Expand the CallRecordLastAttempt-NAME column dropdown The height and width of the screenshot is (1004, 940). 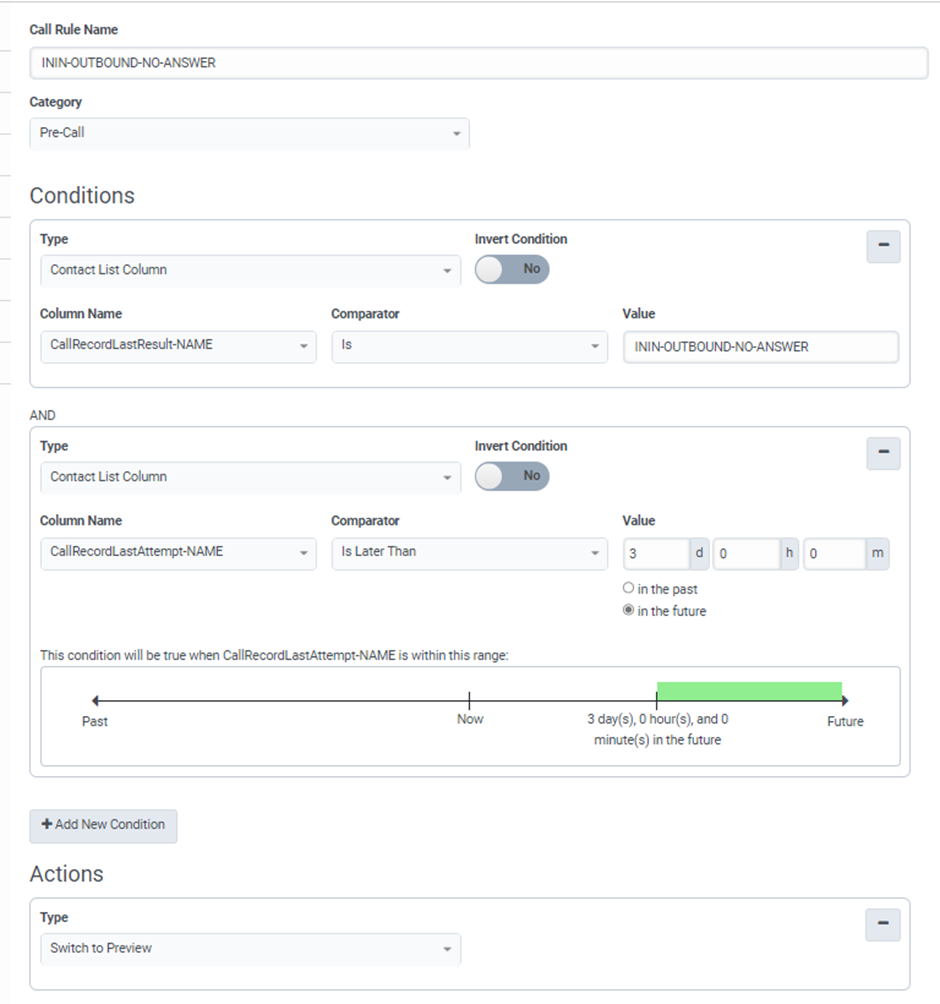[x=179, y=552]
